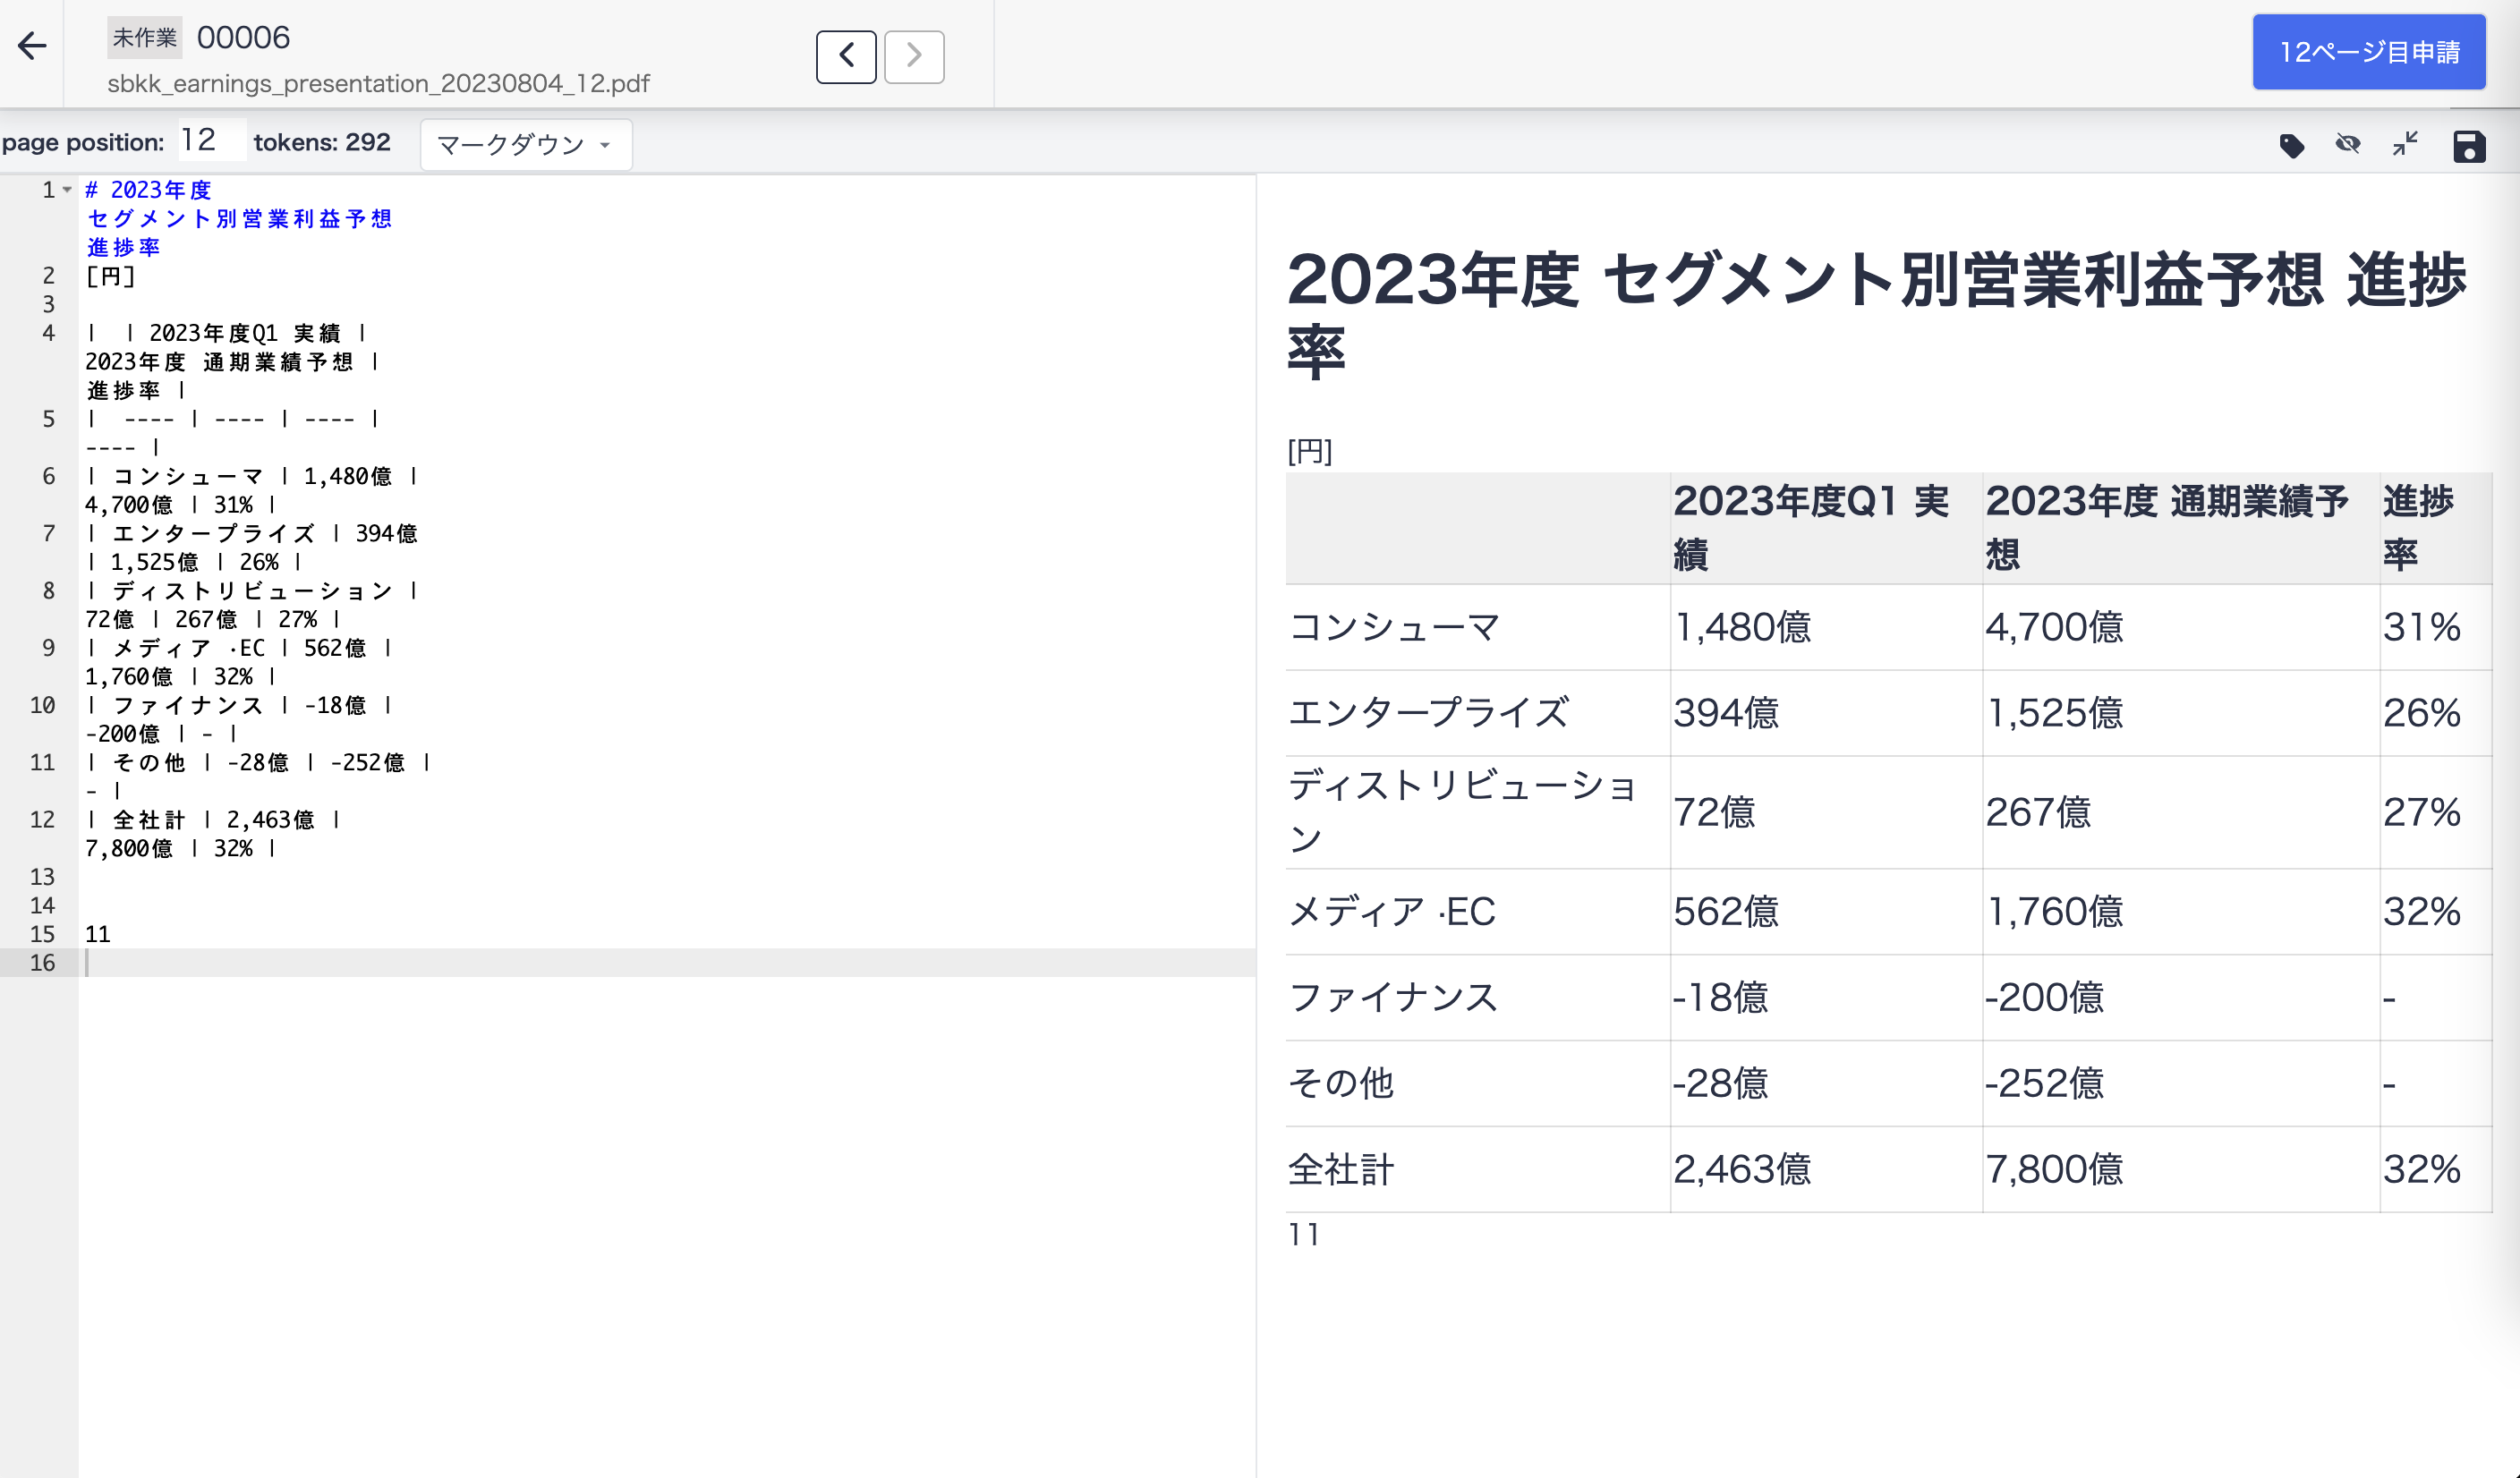This screenshot has height=1478, width=2520.
Task: Click document ID 00006
Action: coord(243,38)
